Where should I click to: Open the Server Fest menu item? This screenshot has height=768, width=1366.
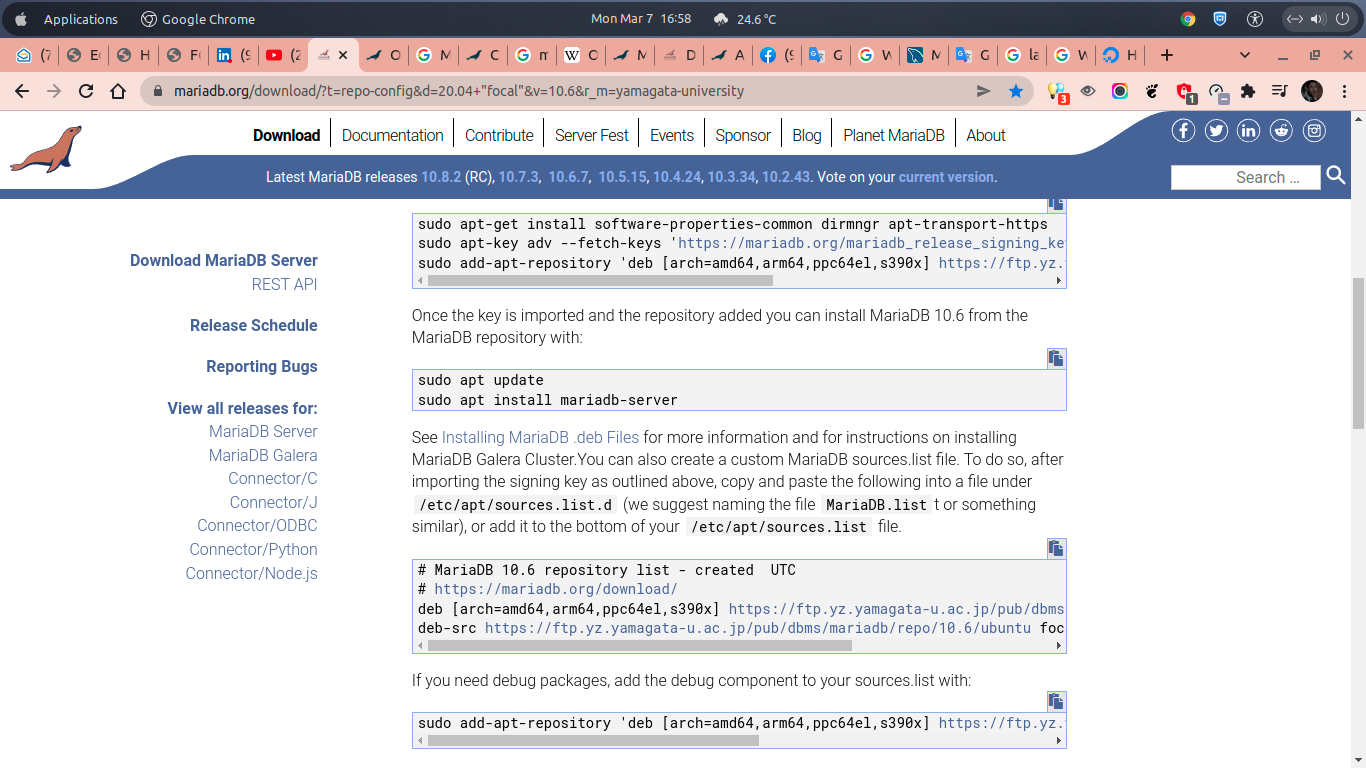(592, 135)
